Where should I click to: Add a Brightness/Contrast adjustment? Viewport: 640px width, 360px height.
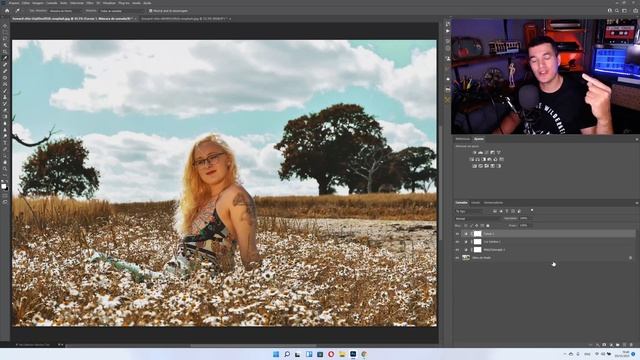pos(474,153)
